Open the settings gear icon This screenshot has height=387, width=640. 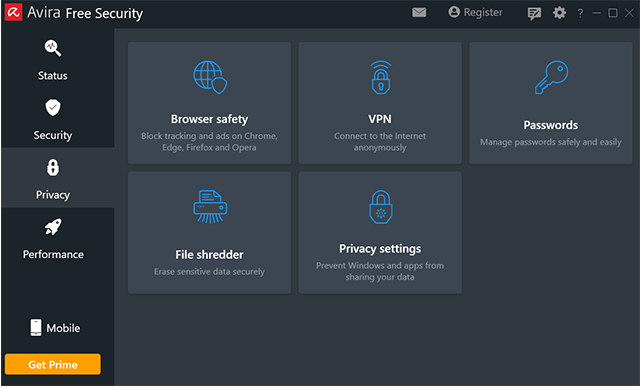559,13
